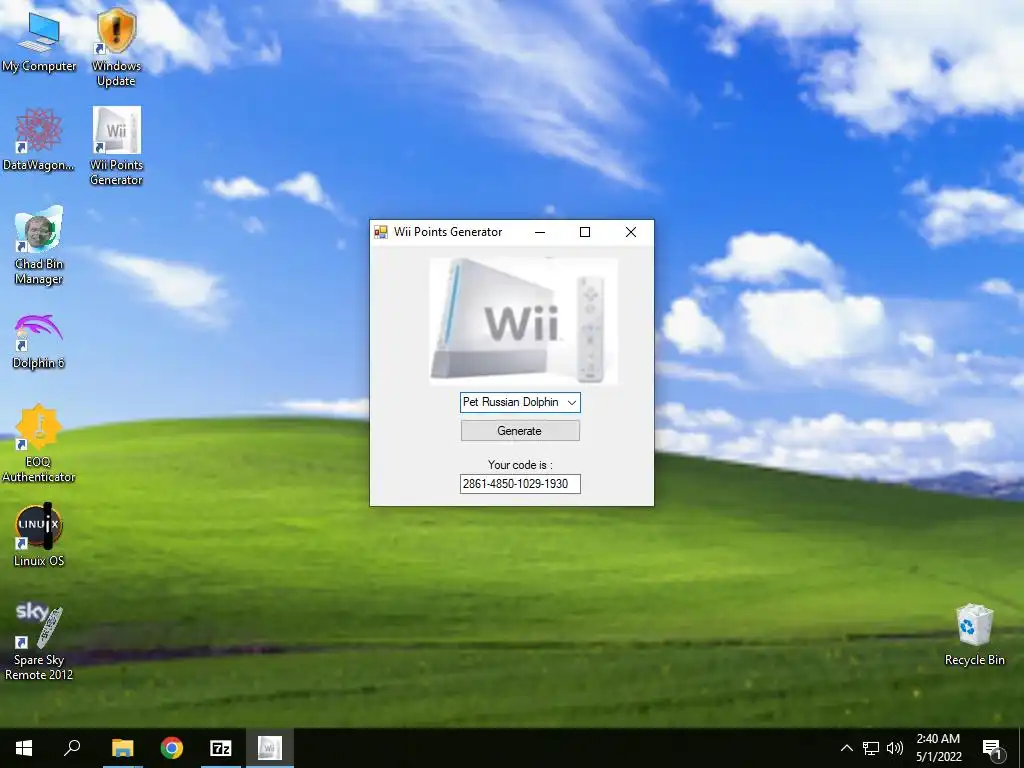1024x768 pixels.
Task: Launch Windows Update shortcut on desktop
Action: coord(116,49)
